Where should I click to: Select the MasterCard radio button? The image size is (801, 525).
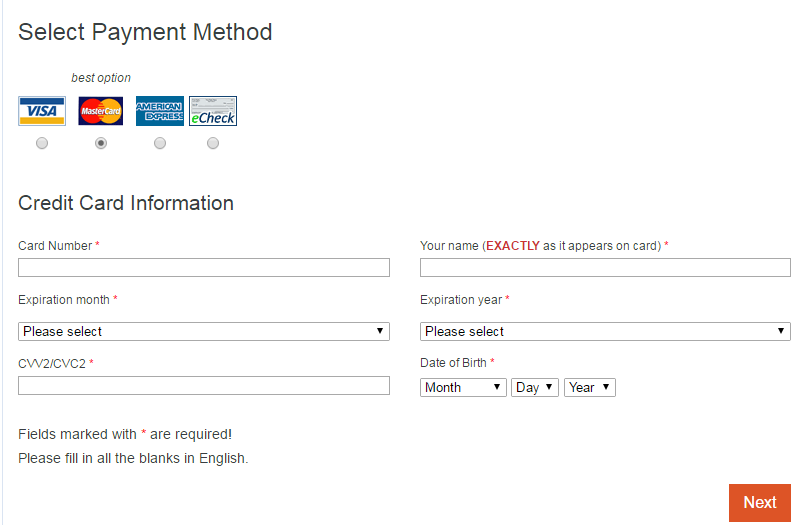coord(101,143)
